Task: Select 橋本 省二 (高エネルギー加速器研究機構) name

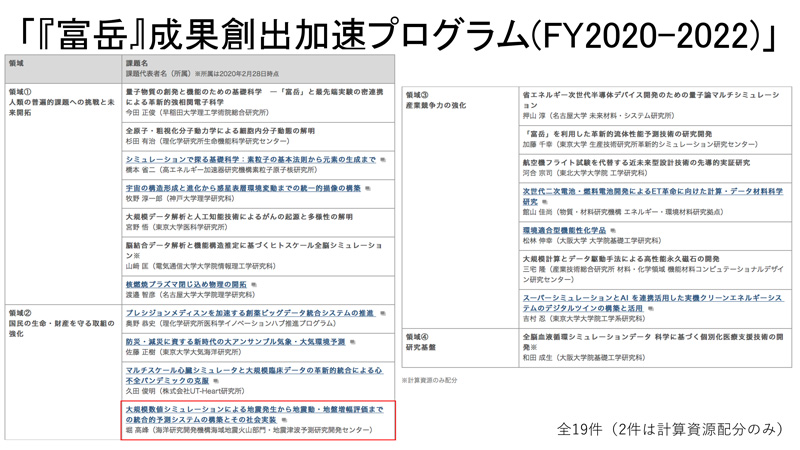Action: point(221,169)
